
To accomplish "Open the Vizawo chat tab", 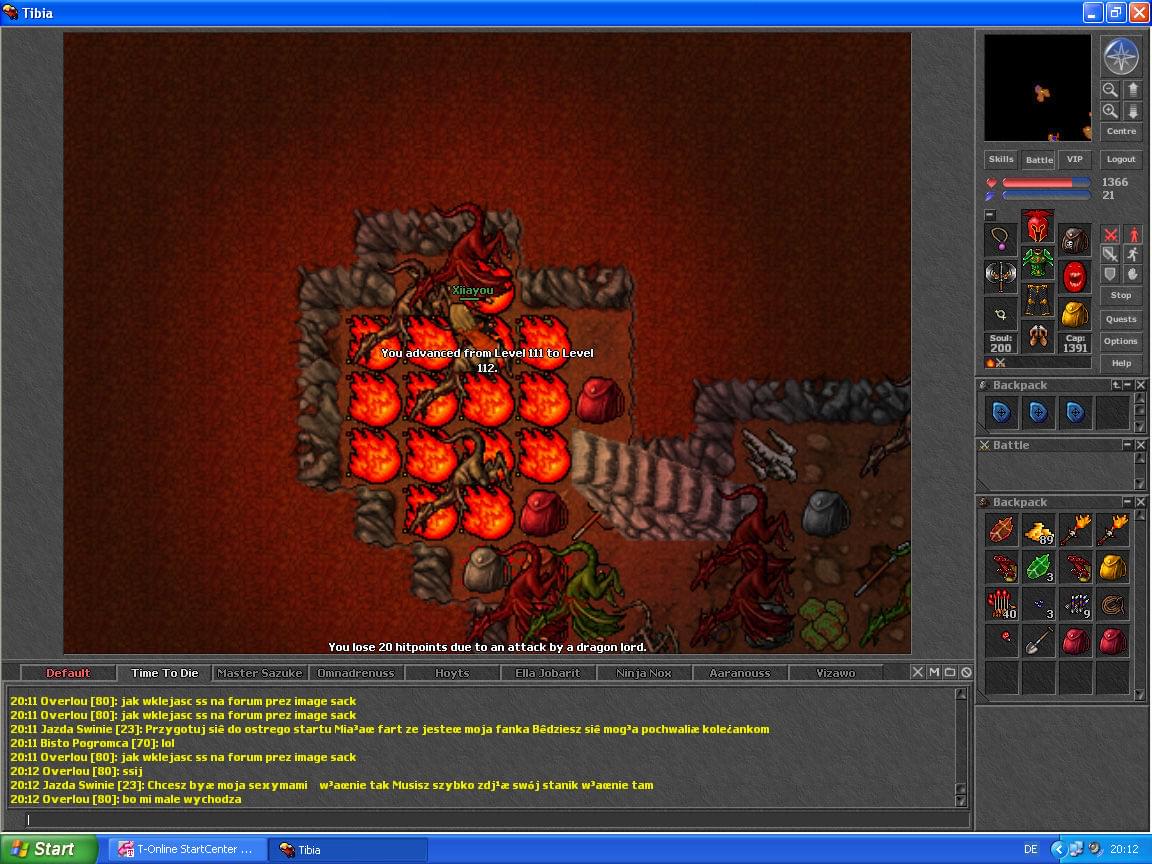I will pos(835,673).
